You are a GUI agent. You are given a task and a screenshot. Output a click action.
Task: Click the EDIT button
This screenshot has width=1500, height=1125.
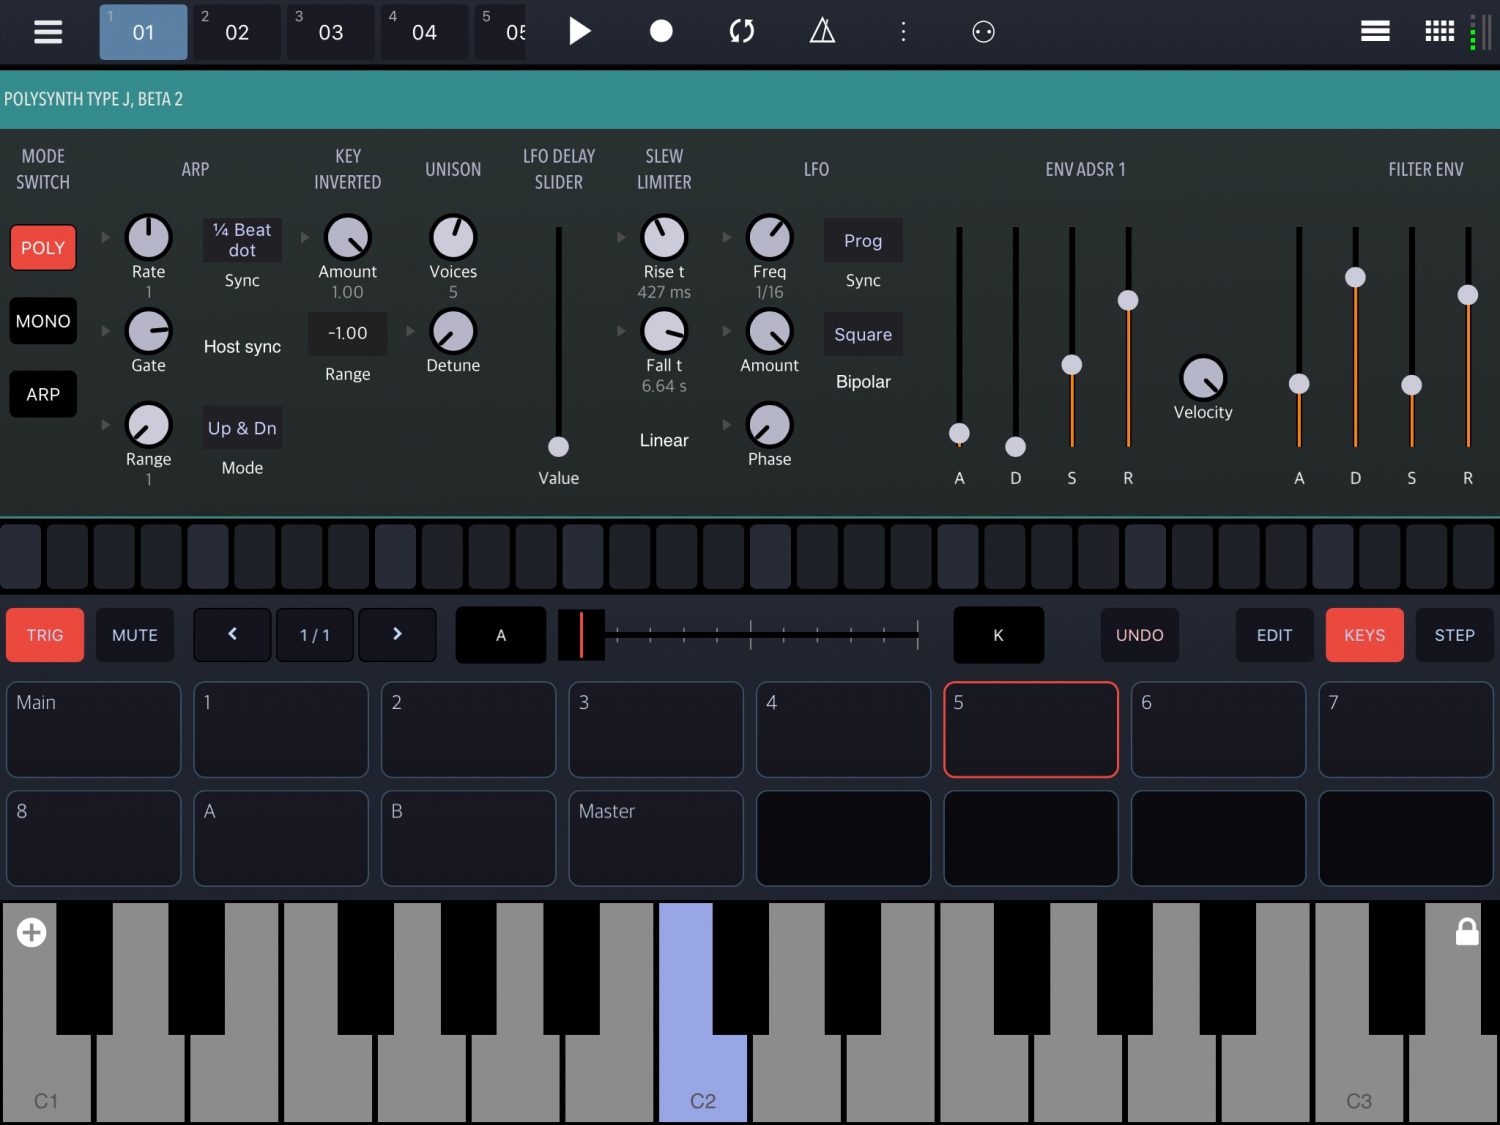(1274, 635)
